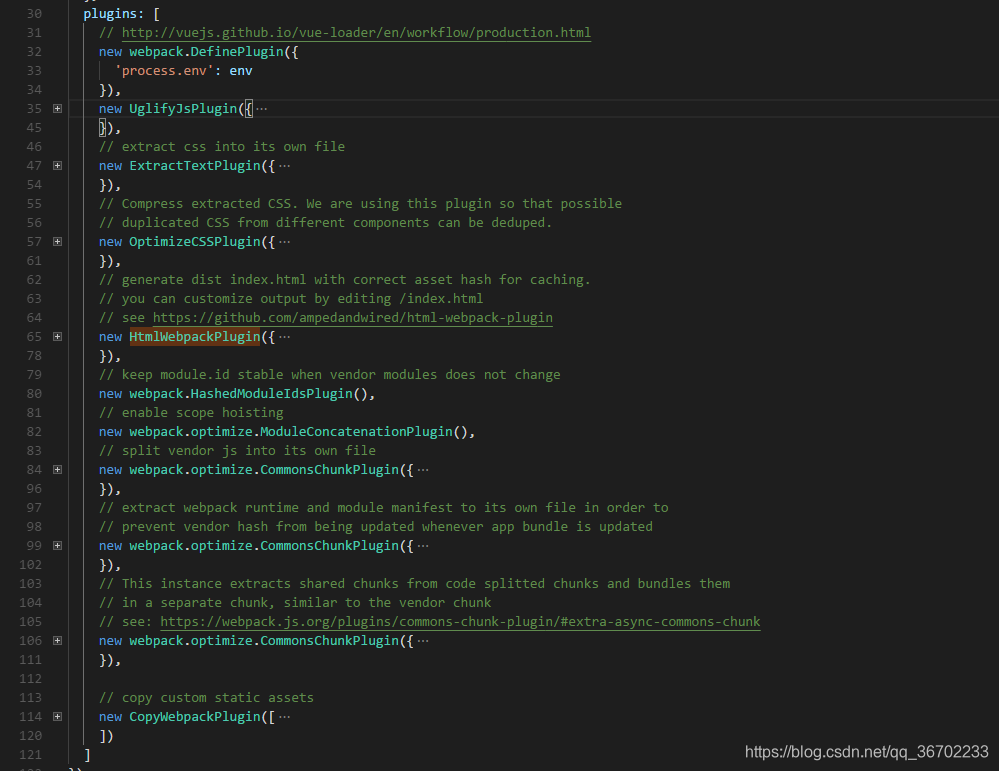Click the comment '// copy custom static assets'
Screen dimensions: 999x771
click(206, 698)
